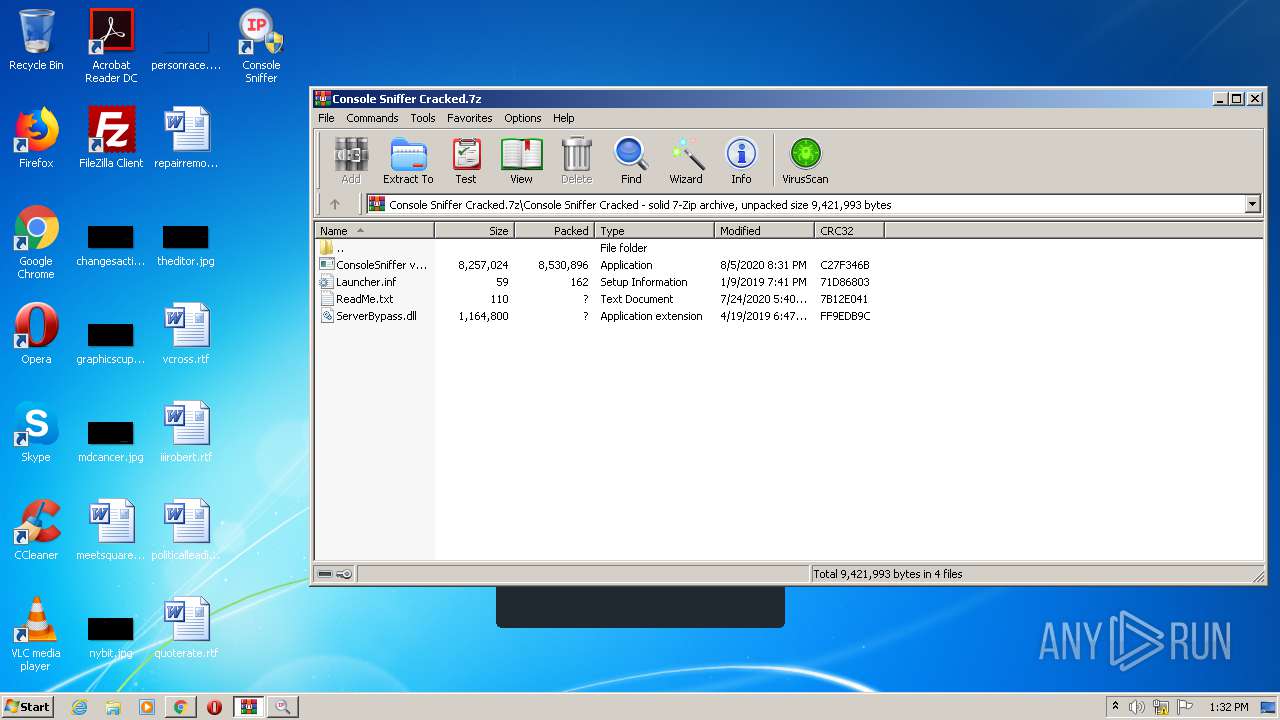Open the politicalleadi Word document icon
This screenshot has height=720, width=1280.
tap(186, 530)
